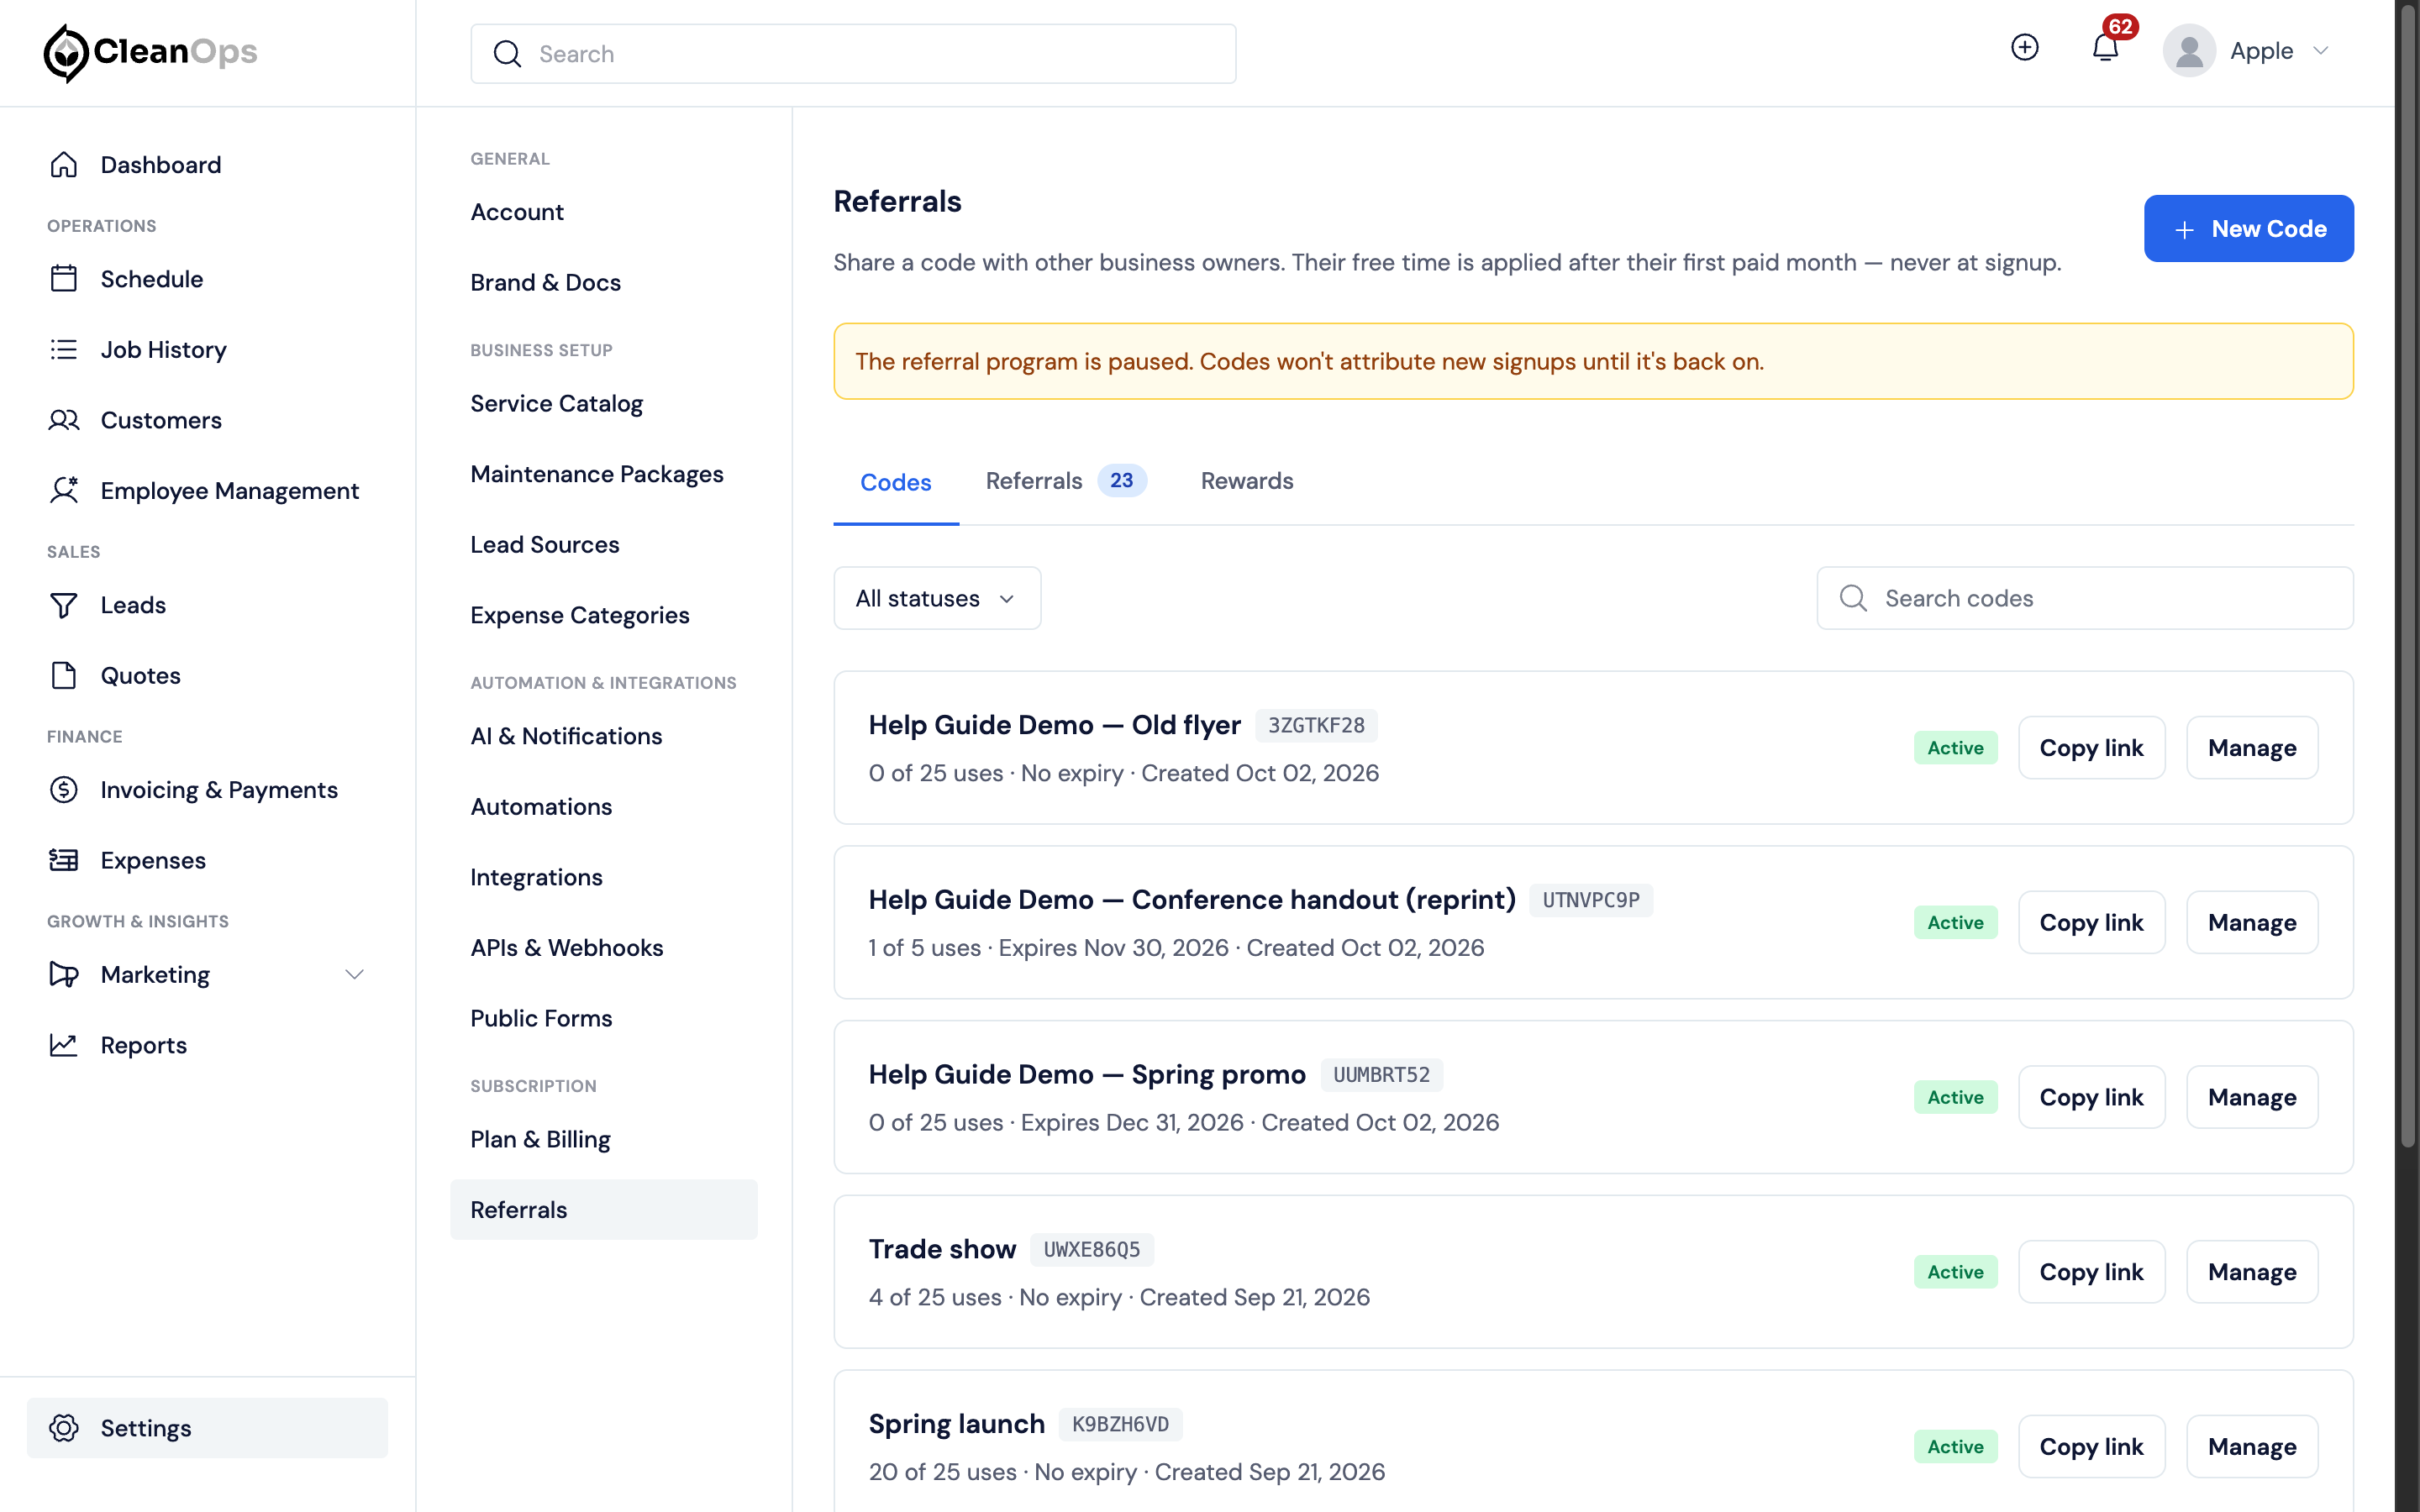The height and width of the screenshot is (1512, 2420).
Task: Open Invoicing & Payments dollar icon
Action: (64, 790)
